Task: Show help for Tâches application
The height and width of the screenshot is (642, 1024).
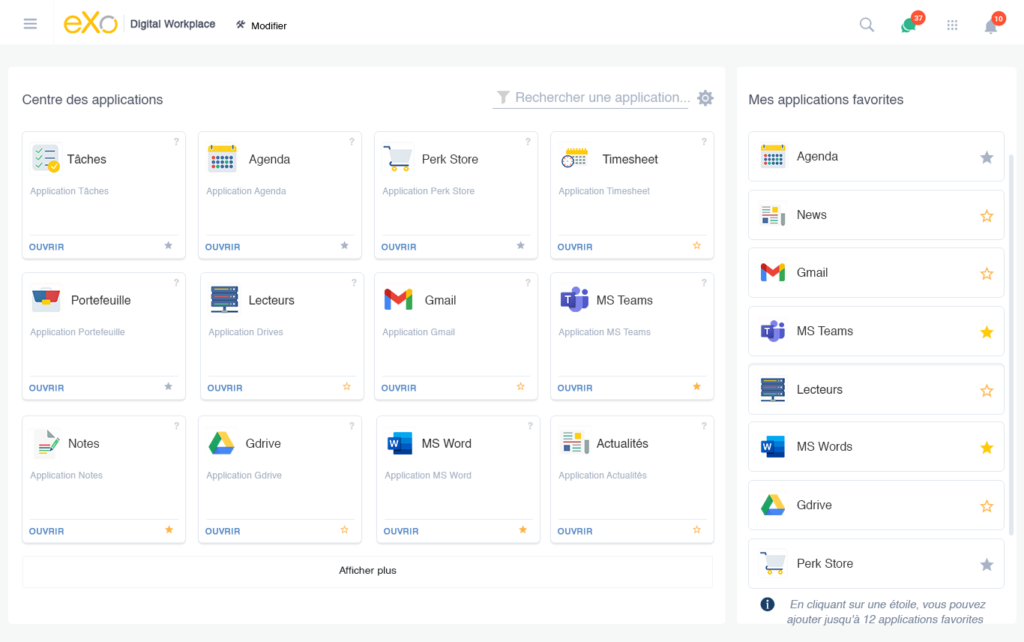Action: coord(176,142)
